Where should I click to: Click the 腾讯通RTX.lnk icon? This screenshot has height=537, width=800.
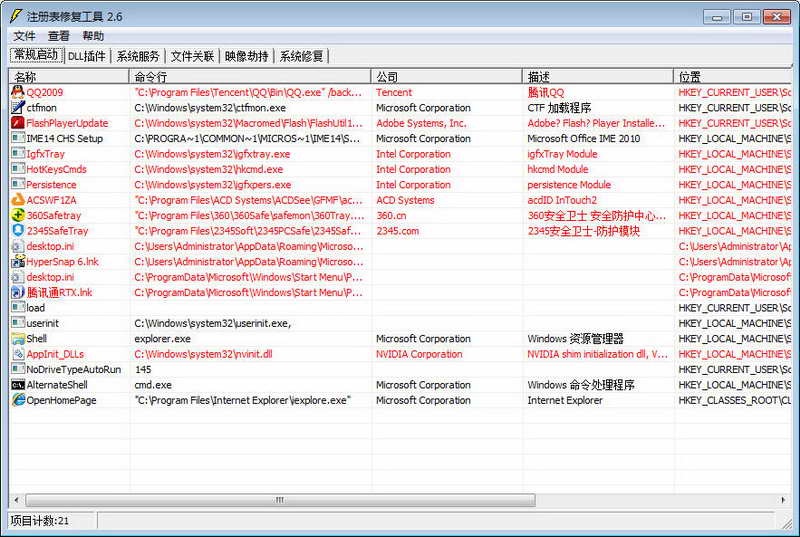coord(18,292)
